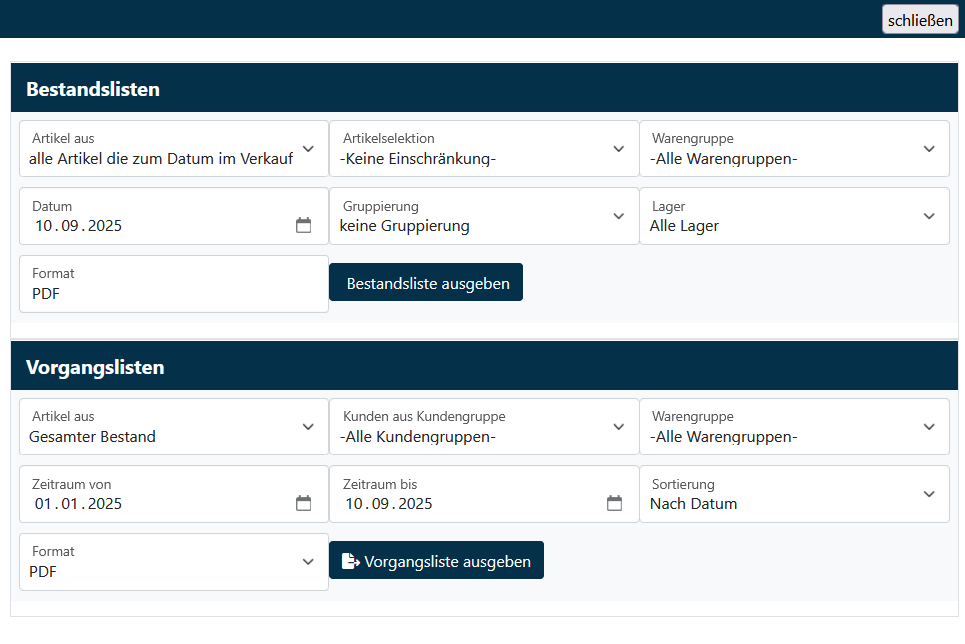Screen dimensions: 965x644
Task: Click Format field in Bestandslisten
Action: click(174, 284)
